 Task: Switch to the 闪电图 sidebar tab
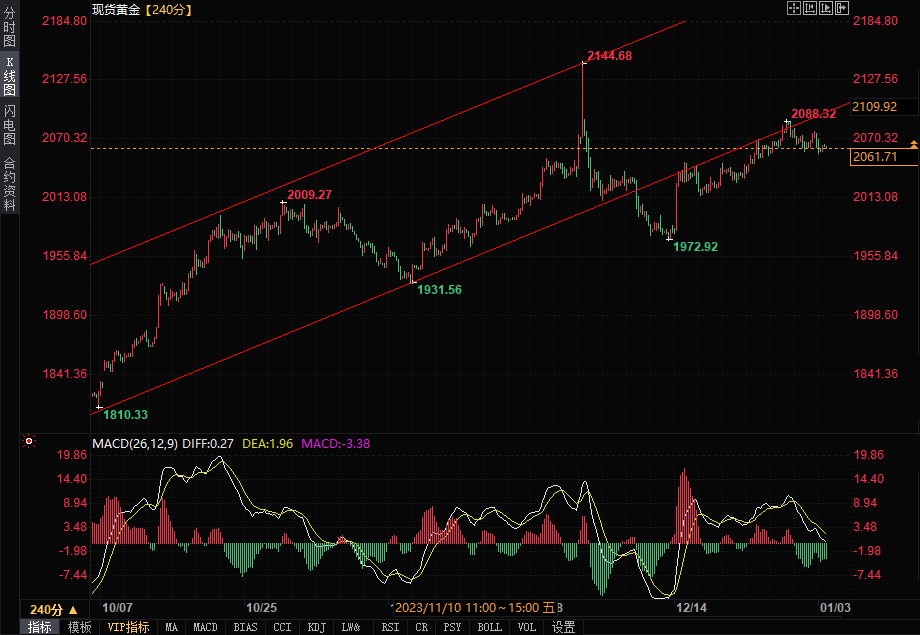[9, 124]
